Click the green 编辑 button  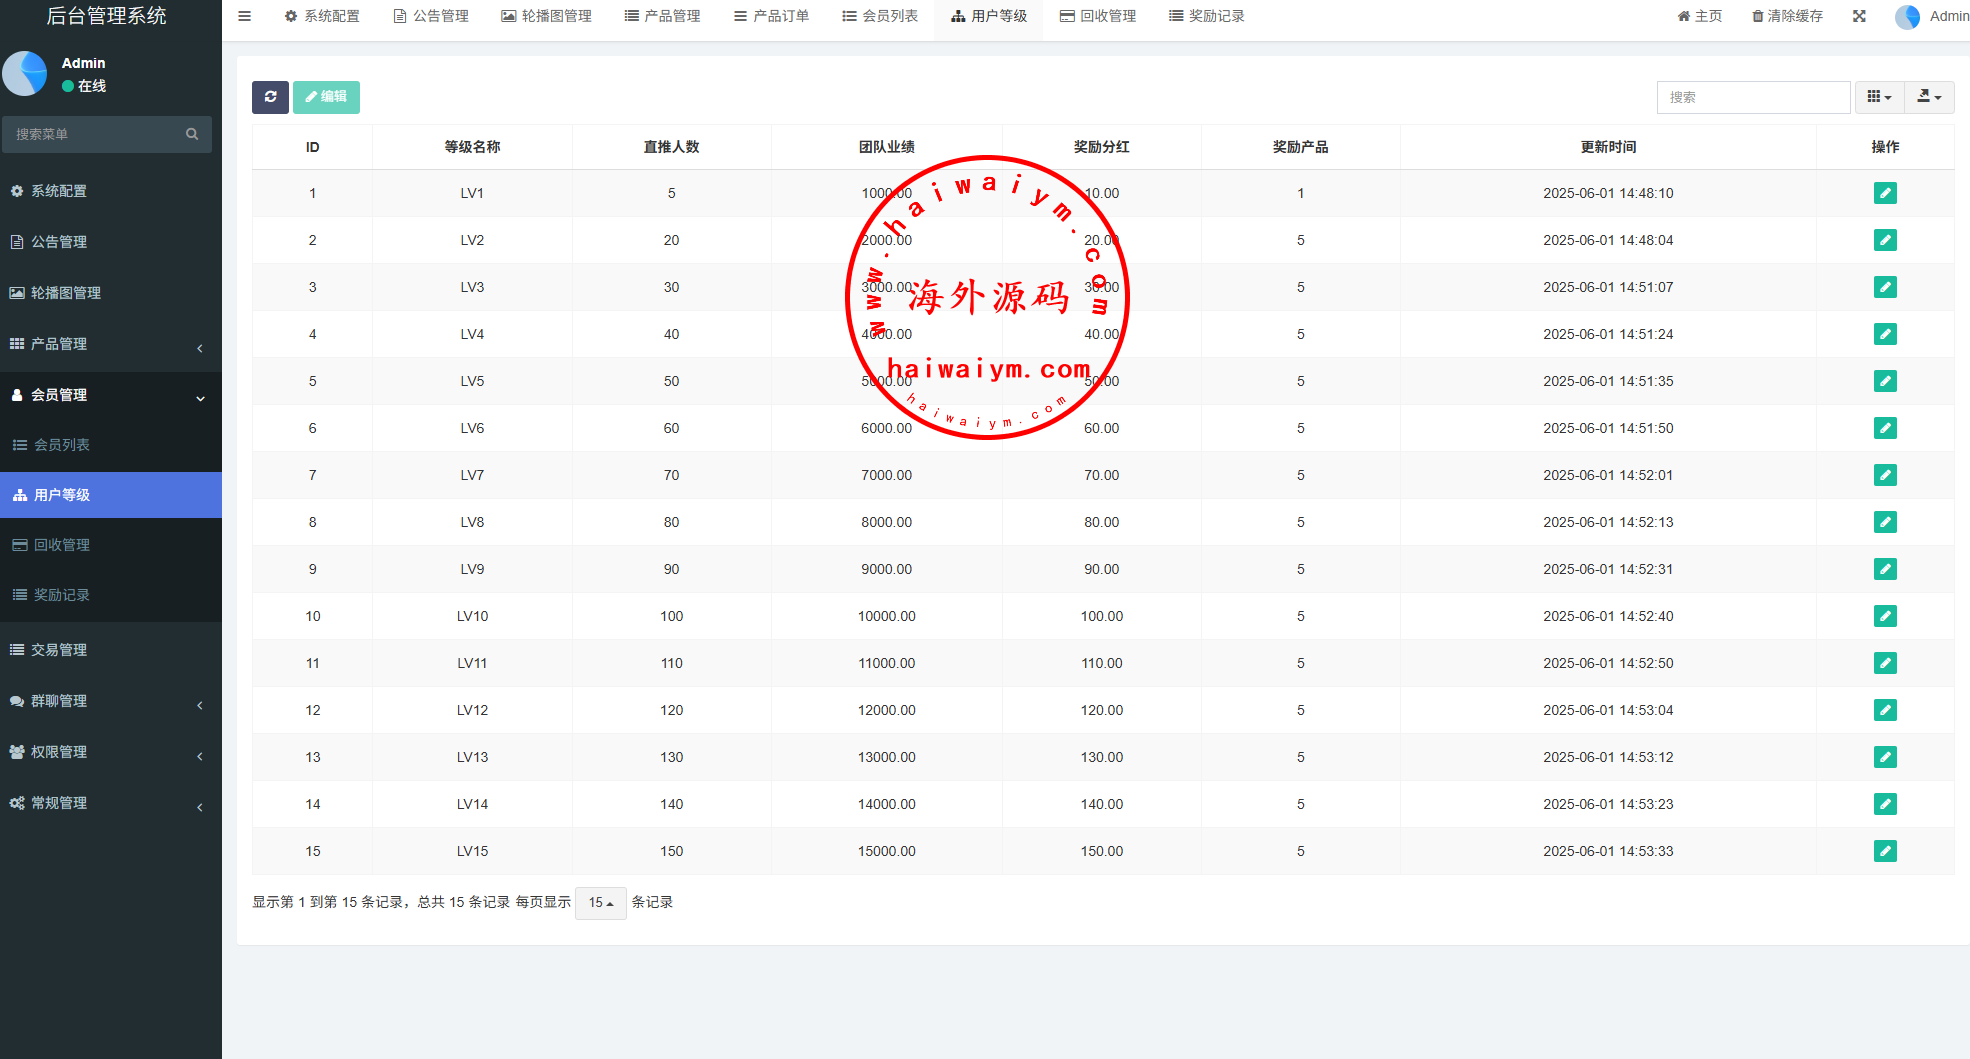pyautogui.click(x=326, y=97)
